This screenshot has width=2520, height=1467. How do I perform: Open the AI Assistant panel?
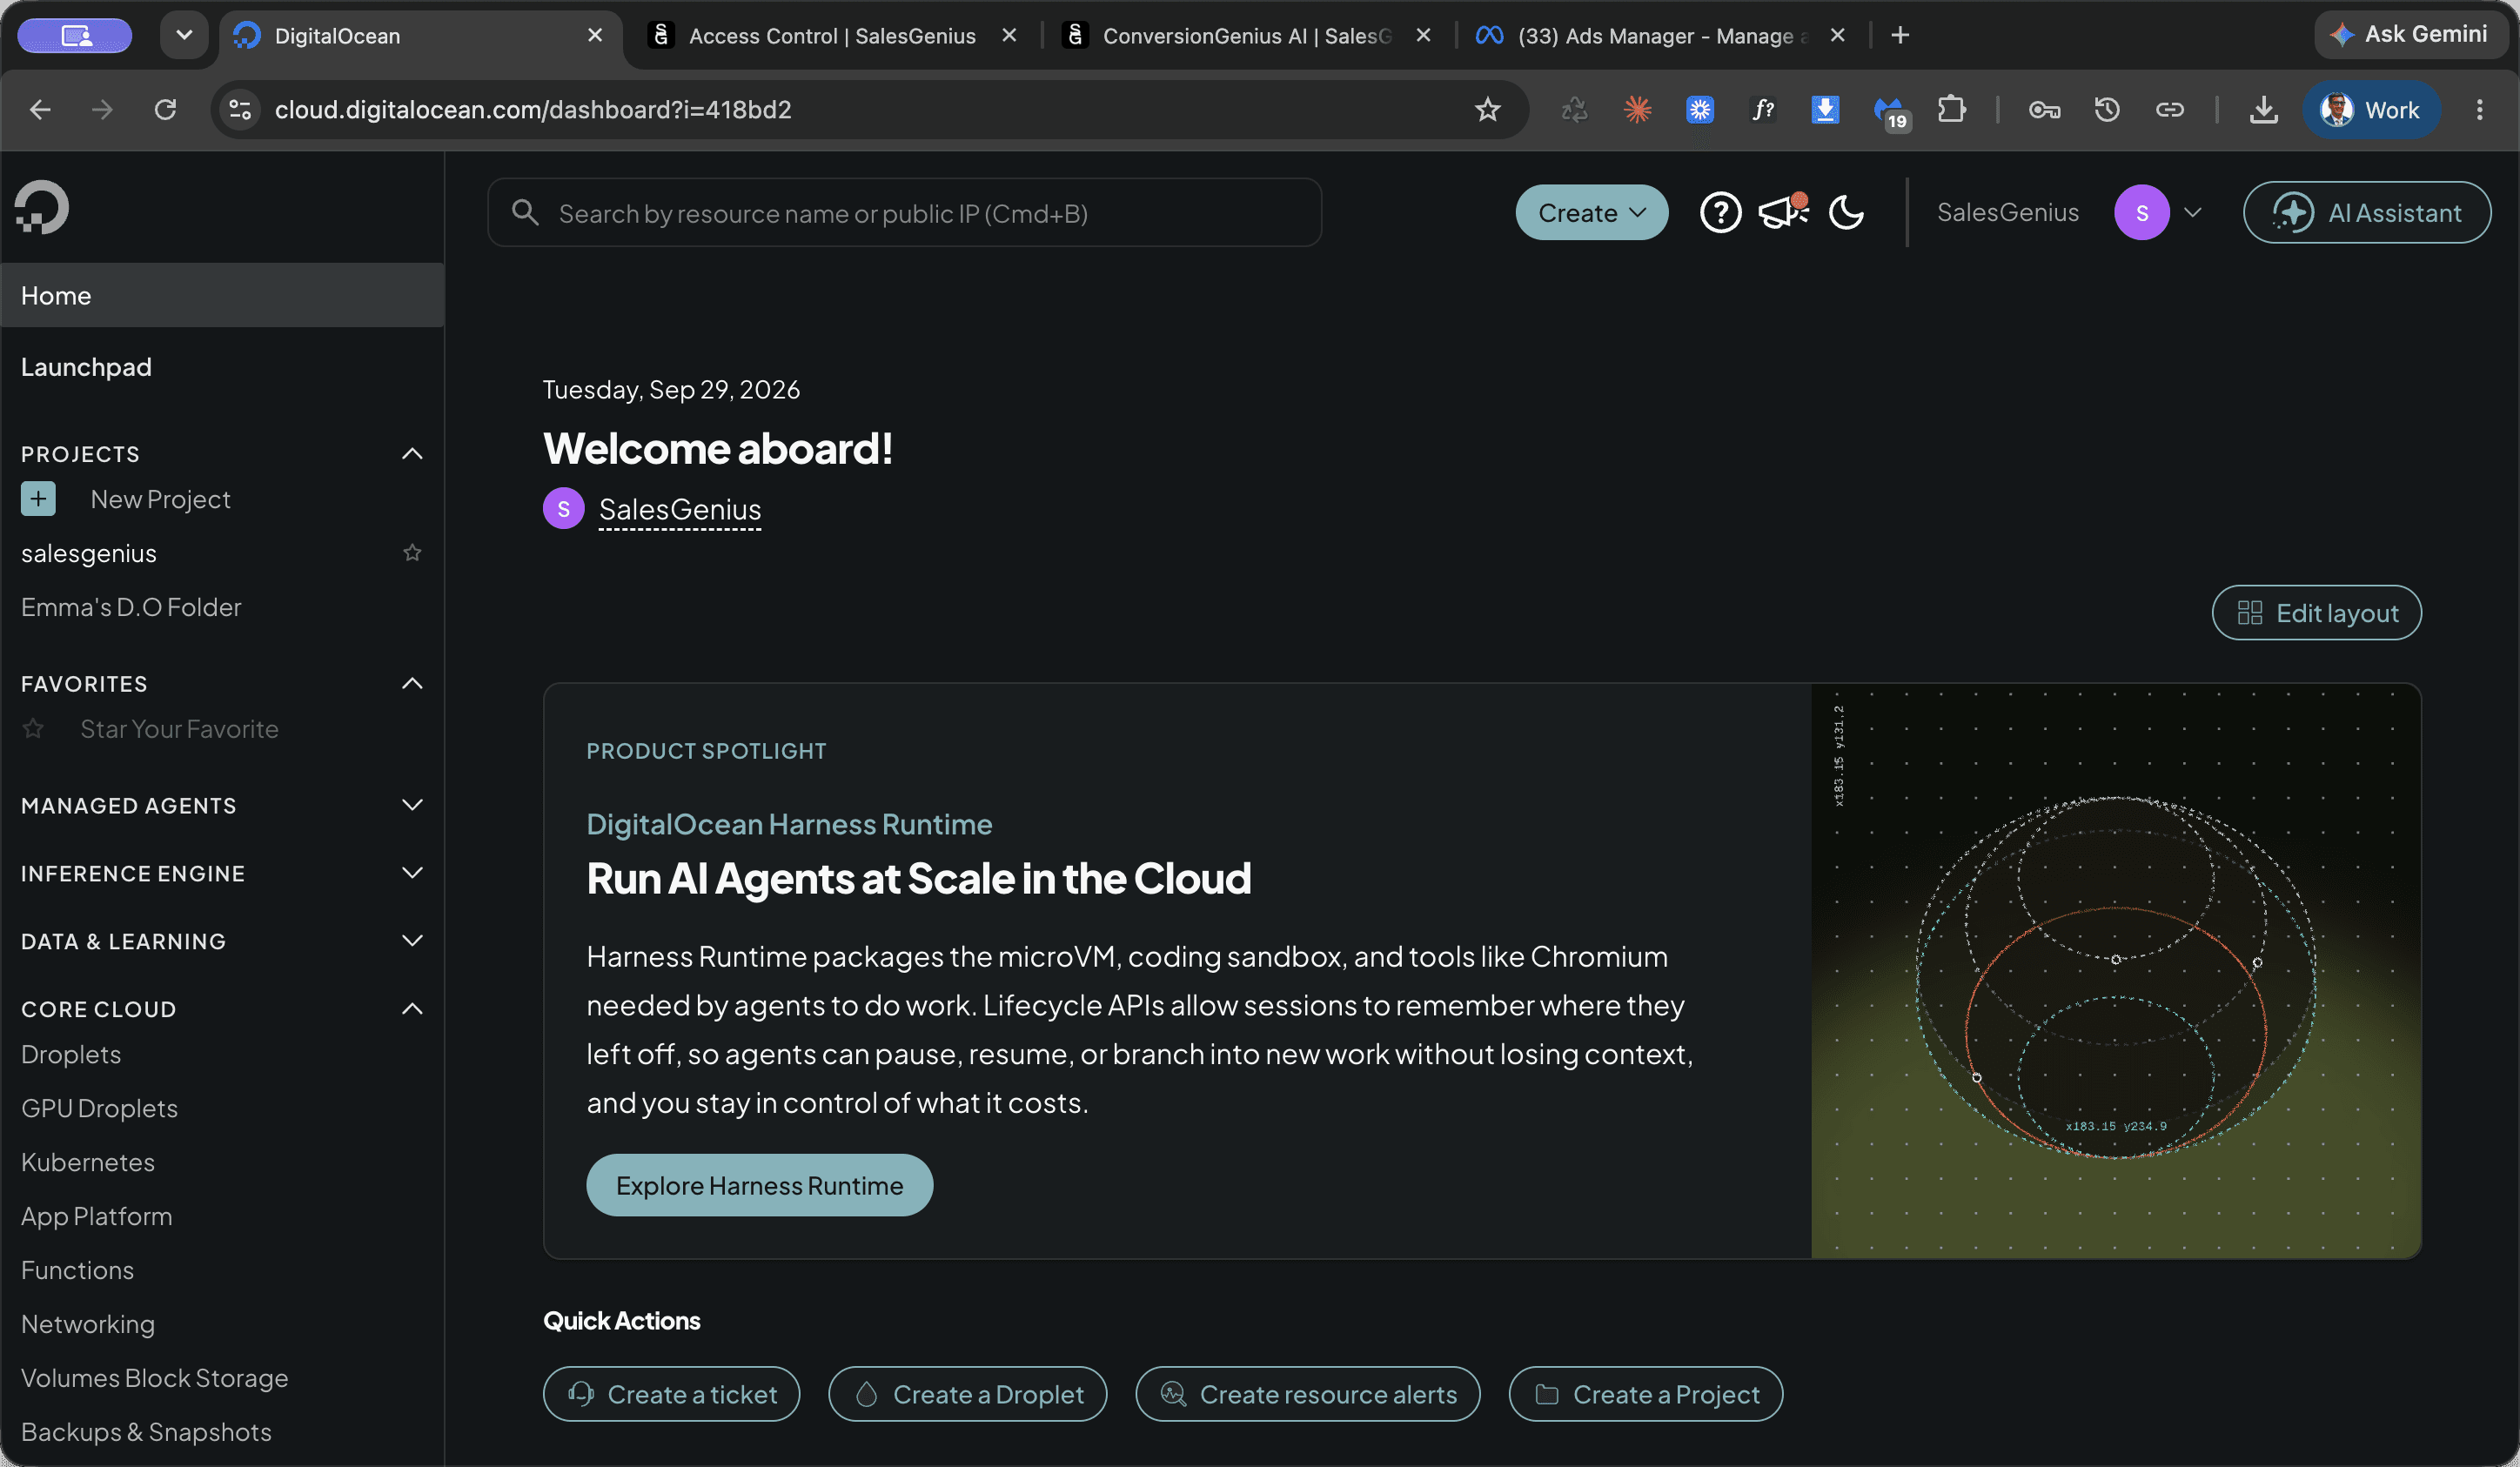pyautogui.click(x=2366, y=212)
